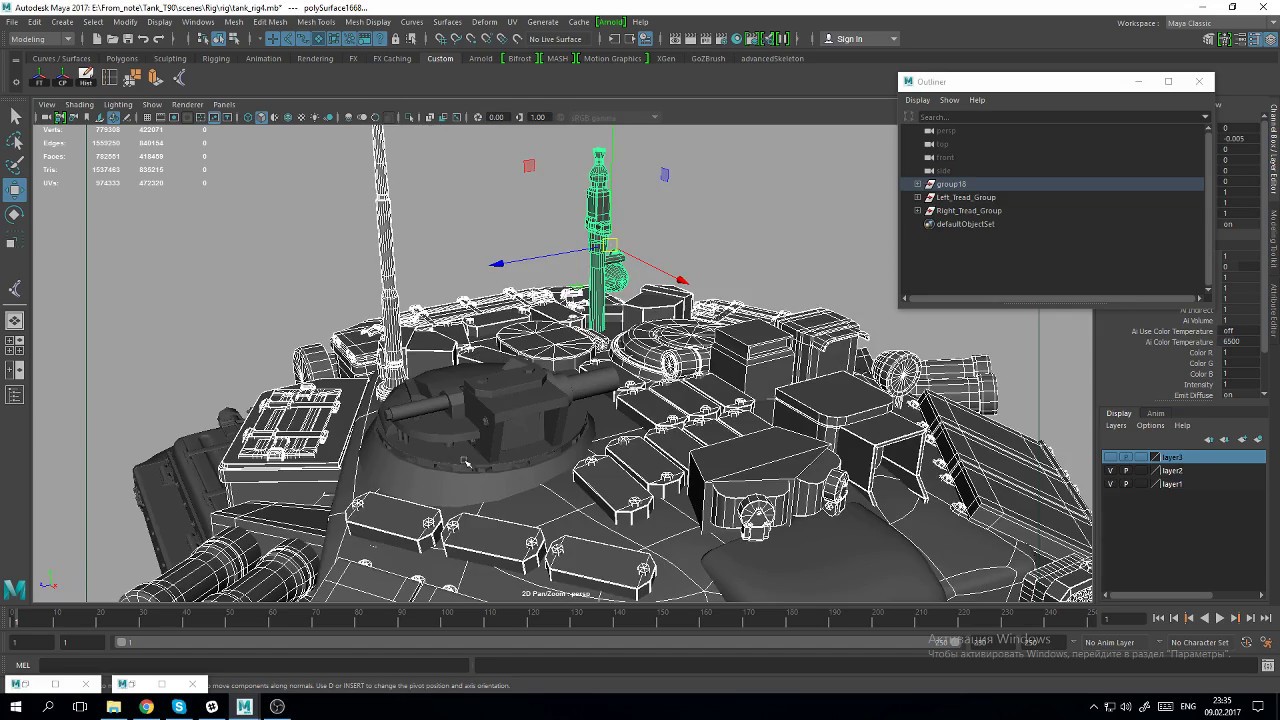Activate the Move tool in toolbox
1280x720 pixels.
15,190
